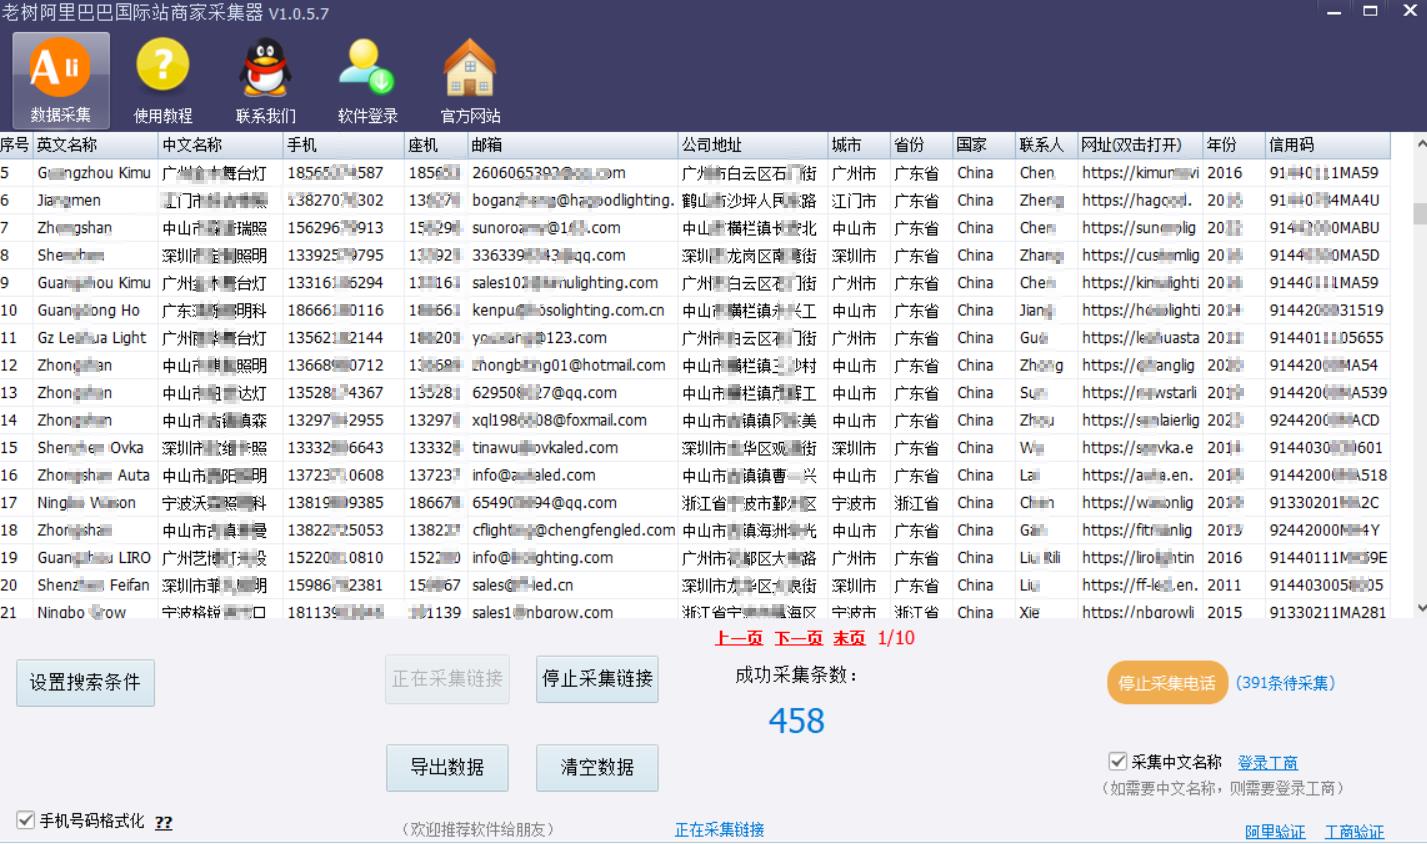Select row 17 city cell '宁波市'
The image size is (1427, 844).
858,503
